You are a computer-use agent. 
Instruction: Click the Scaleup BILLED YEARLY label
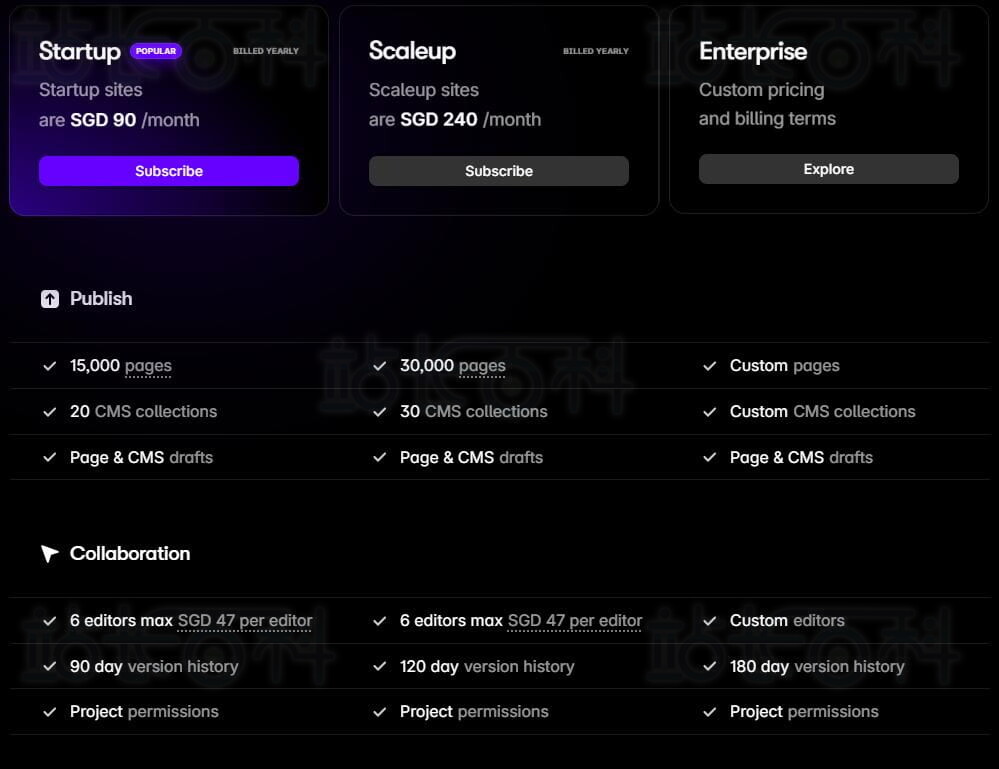coord(596,51)
